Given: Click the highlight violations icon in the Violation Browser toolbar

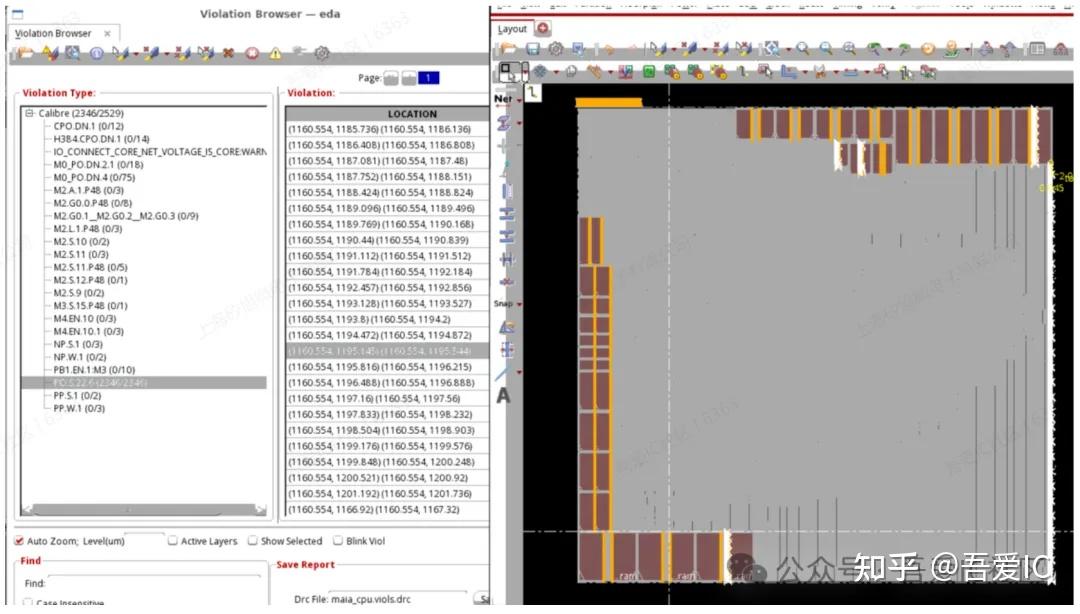Looking at the screenshot, I should click(x=122, y=54).
